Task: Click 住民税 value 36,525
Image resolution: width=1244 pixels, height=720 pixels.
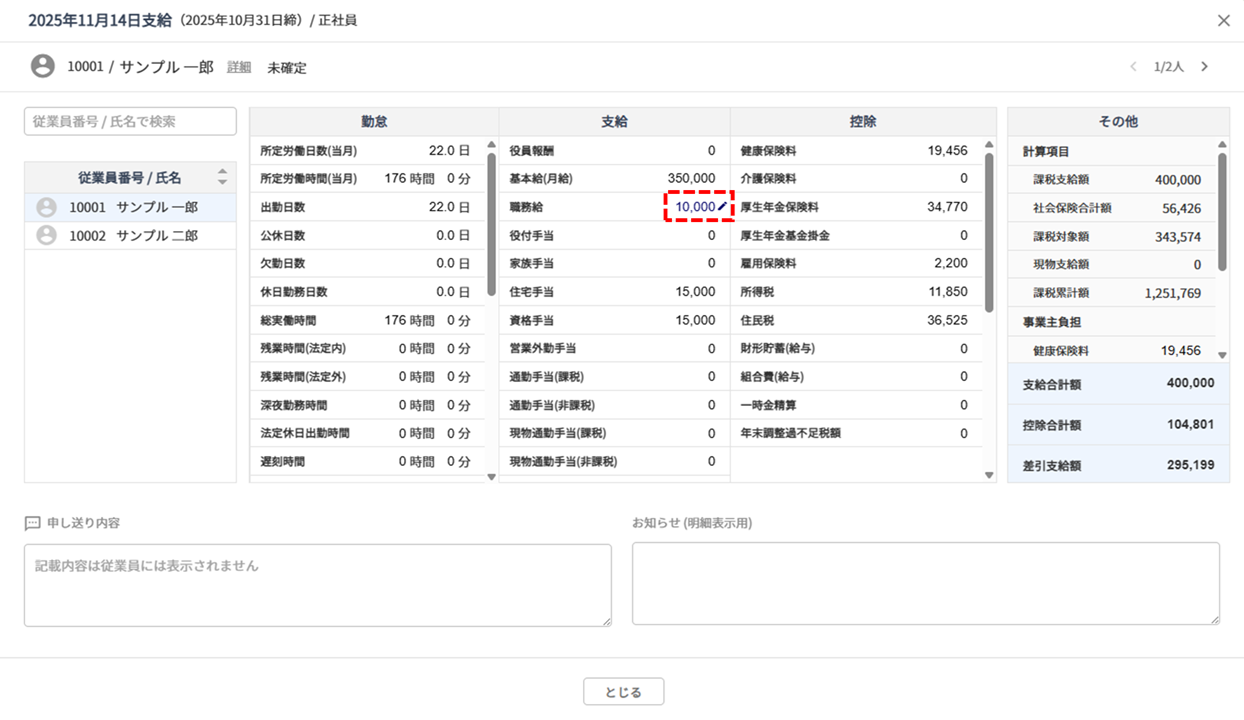Action: point(947,320)
